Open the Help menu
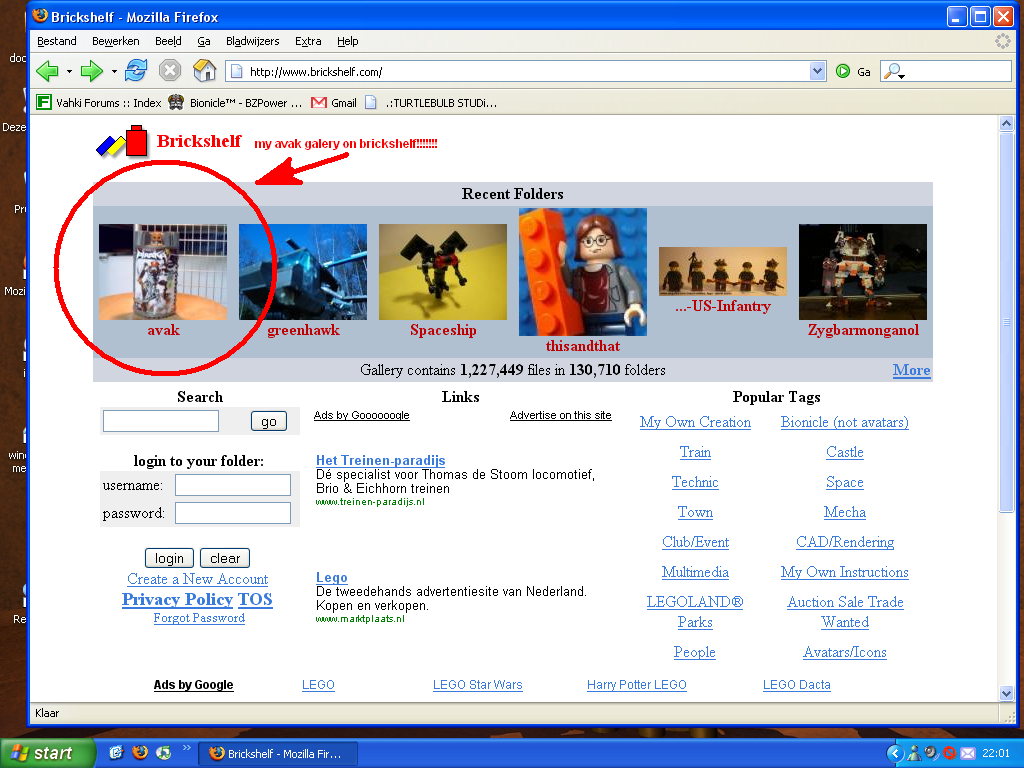Viewport: 1024px width, 768px height. click(x=347, y=41)
